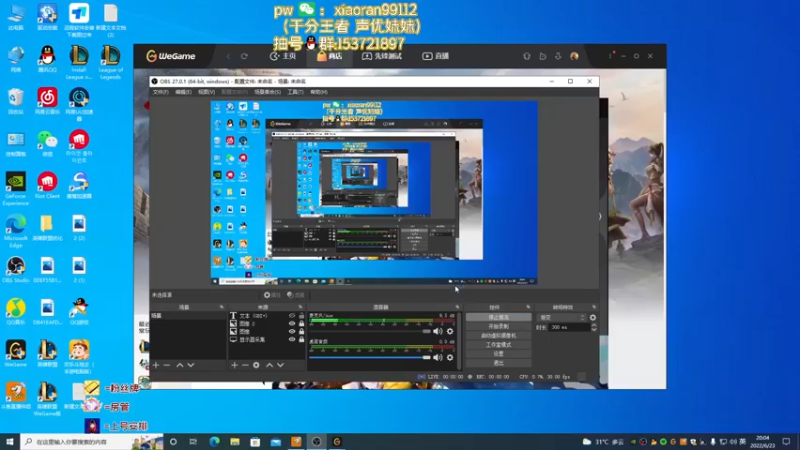Open OBS 编辑(E) menu
Screen dimensions: 800x450
pyautogui.click(x=183, y=92)
